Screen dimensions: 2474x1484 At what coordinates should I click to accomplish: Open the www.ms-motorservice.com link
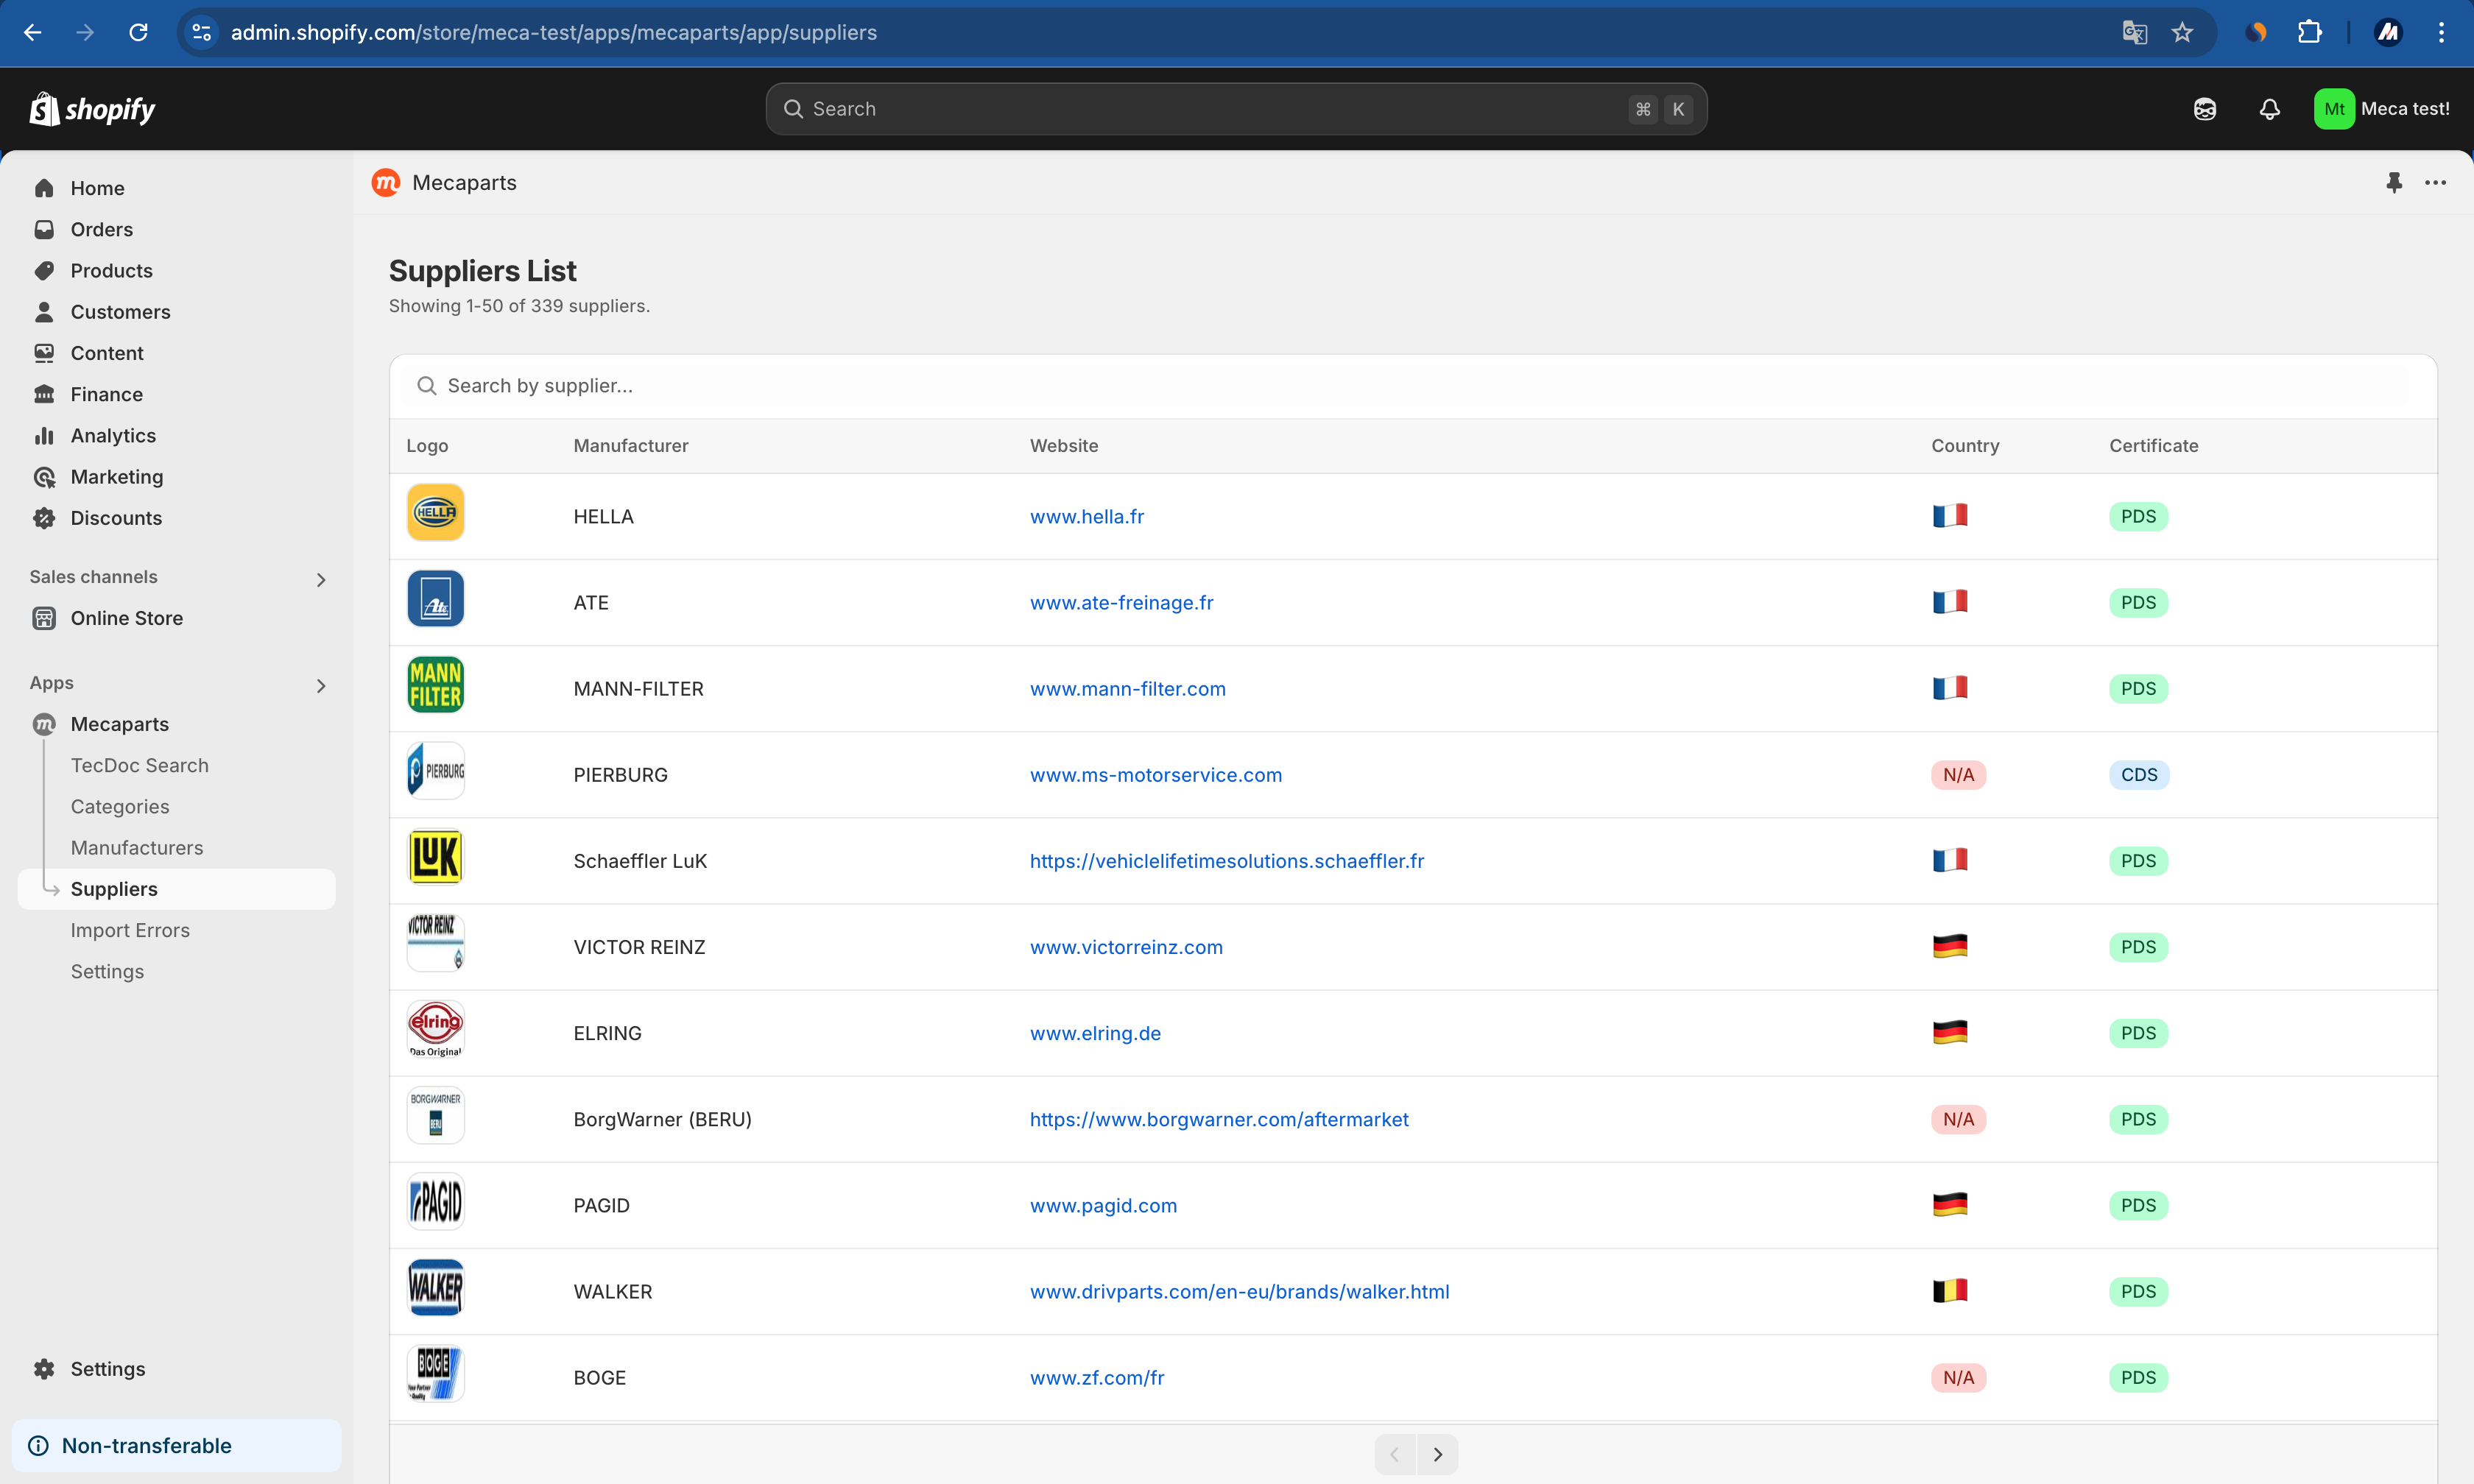click(1156, 775)
